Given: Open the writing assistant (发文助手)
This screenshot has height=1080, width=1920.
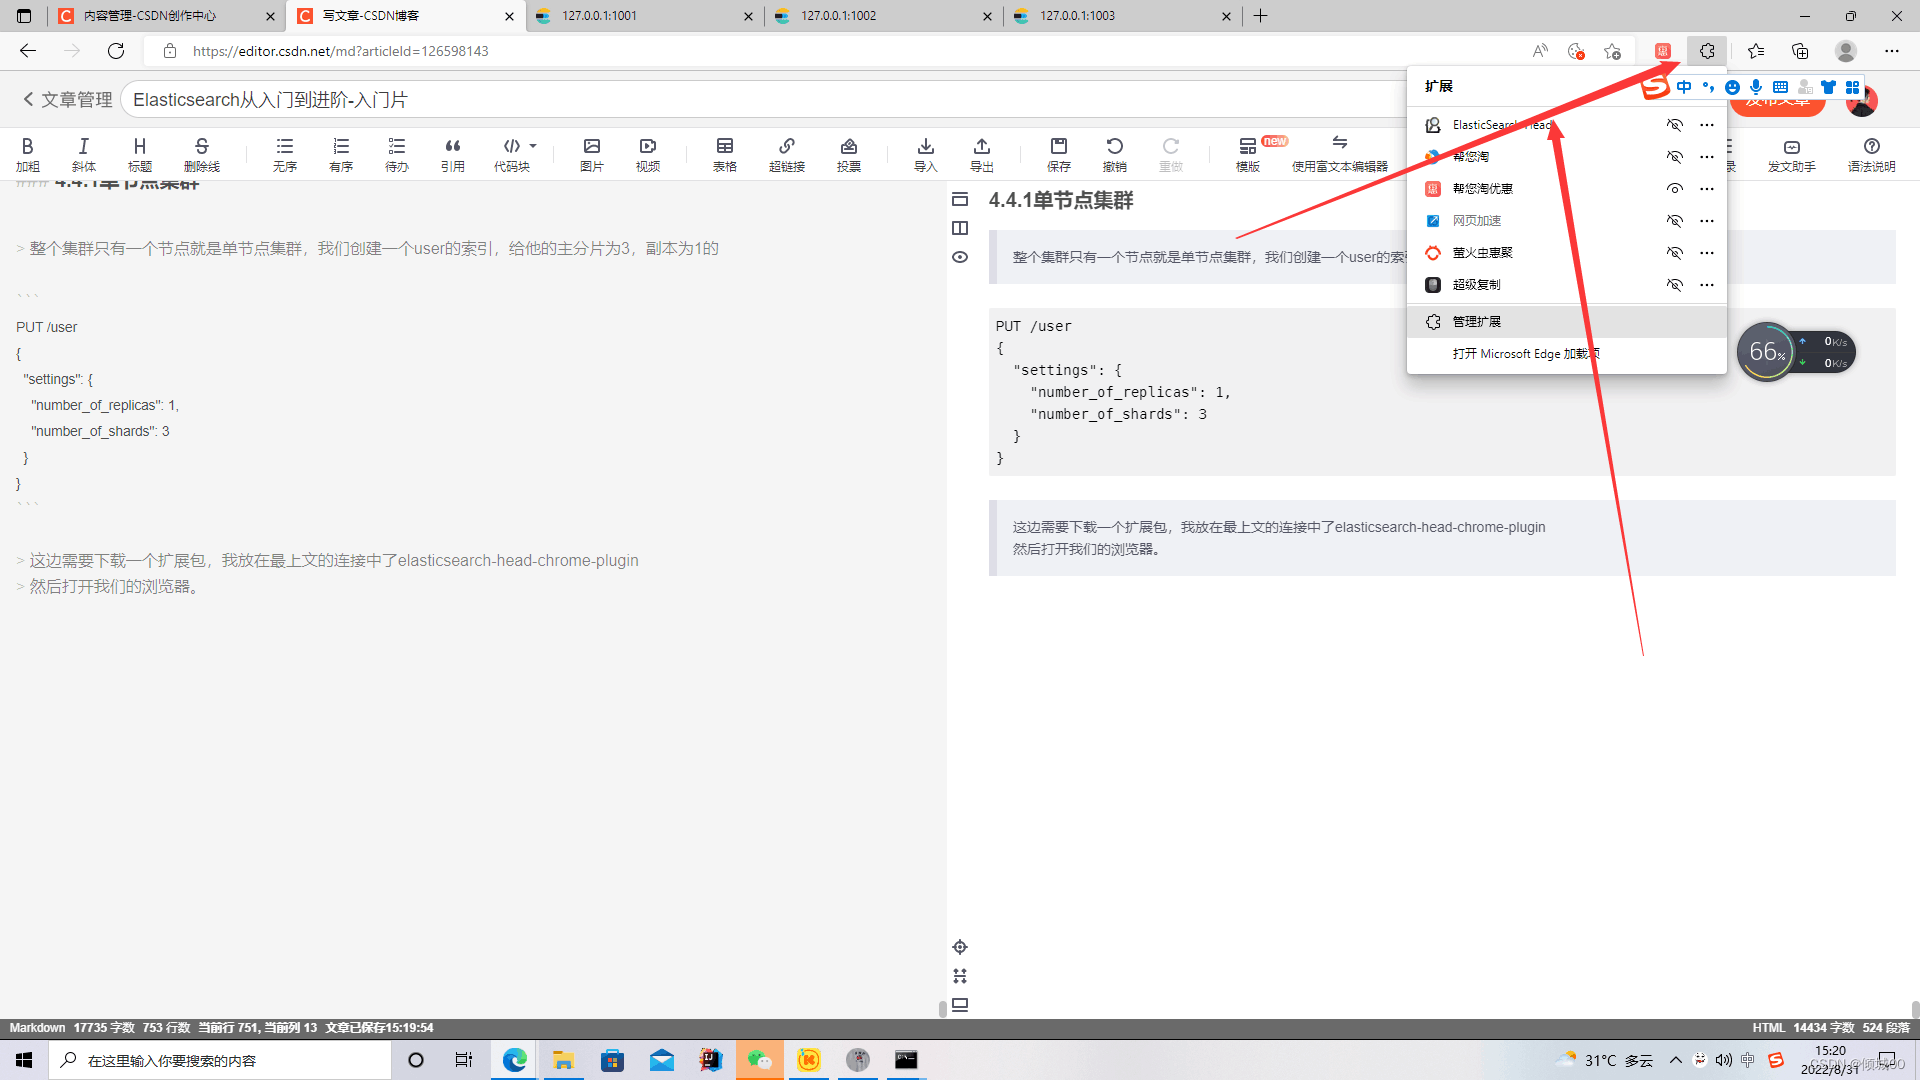Looking at the screenshot, I should click(x=1792, y=154).
